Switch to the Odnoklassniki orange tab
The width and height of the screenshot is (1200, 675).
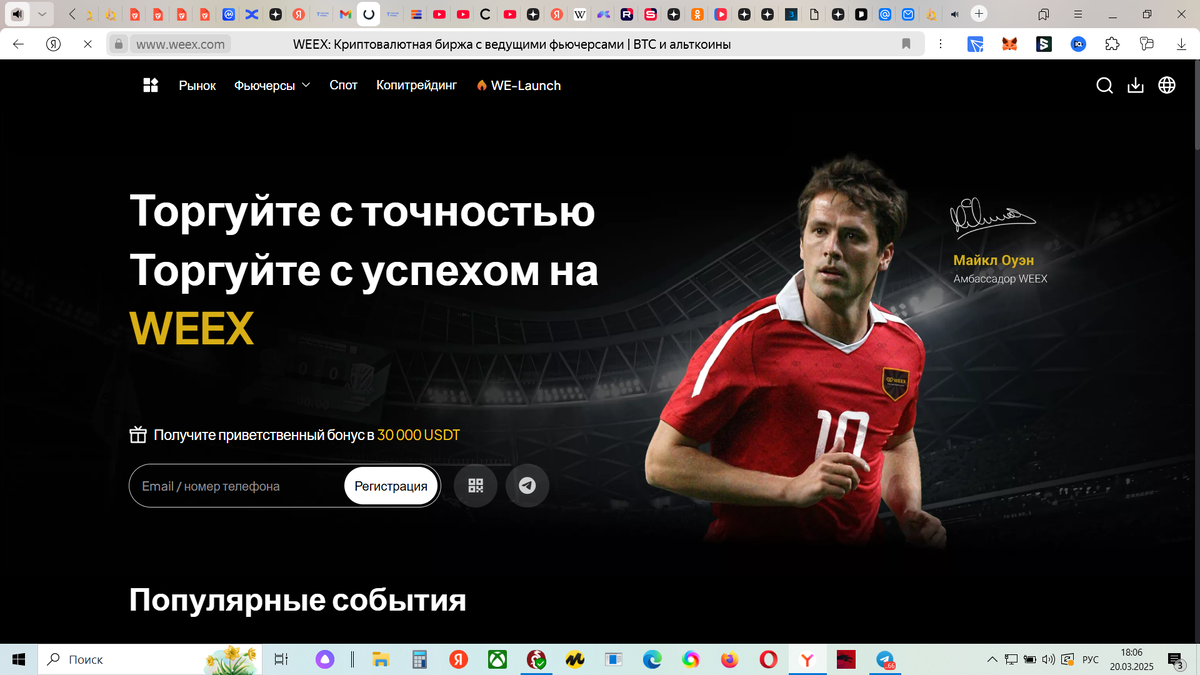pos(697,14)
